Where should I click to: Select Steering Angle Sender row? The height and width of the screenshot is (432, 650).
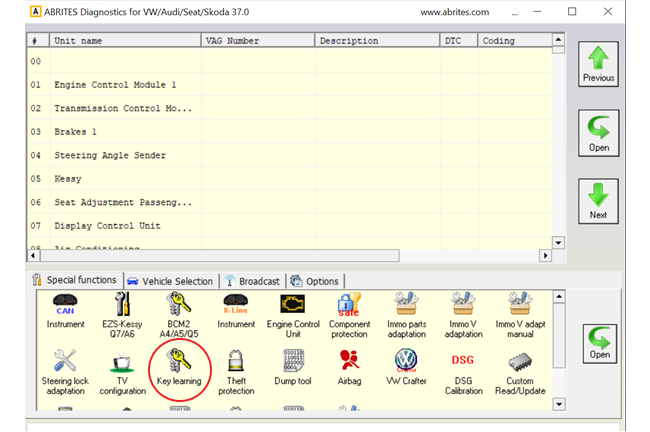click(290, 155)
